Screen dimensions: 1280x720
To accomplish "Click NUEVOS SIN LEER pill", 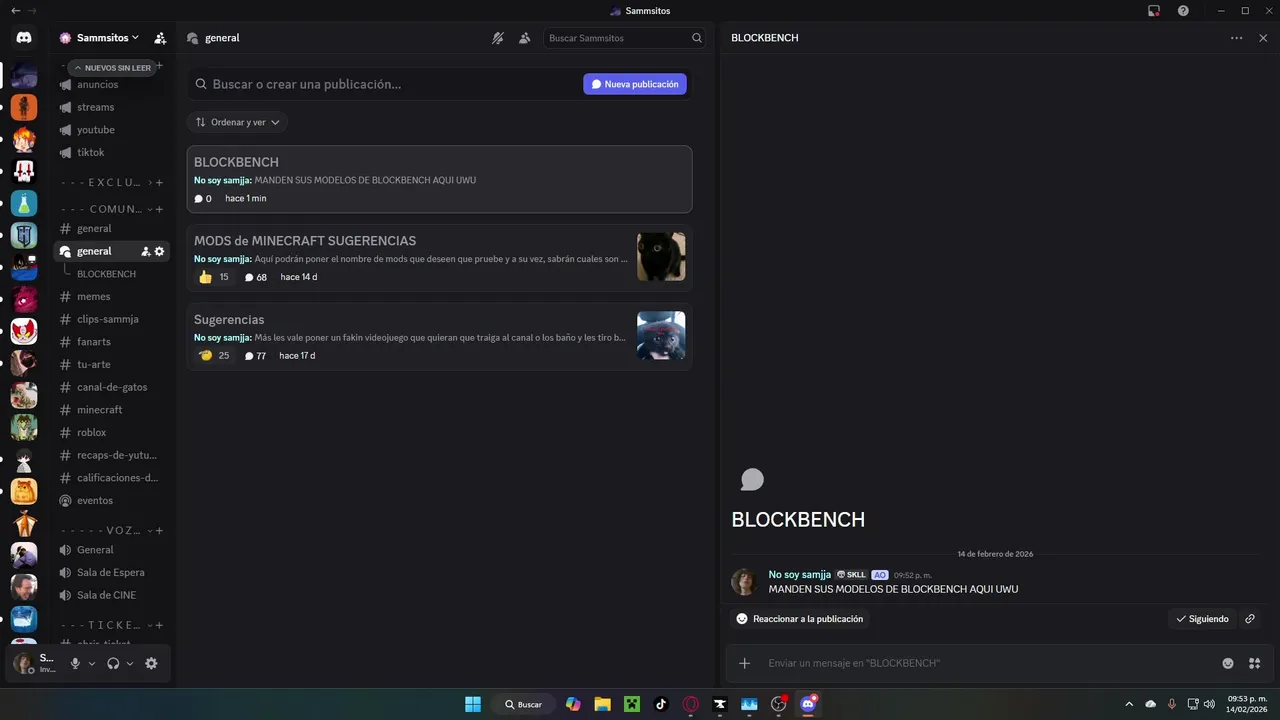I will click(111, 68).
